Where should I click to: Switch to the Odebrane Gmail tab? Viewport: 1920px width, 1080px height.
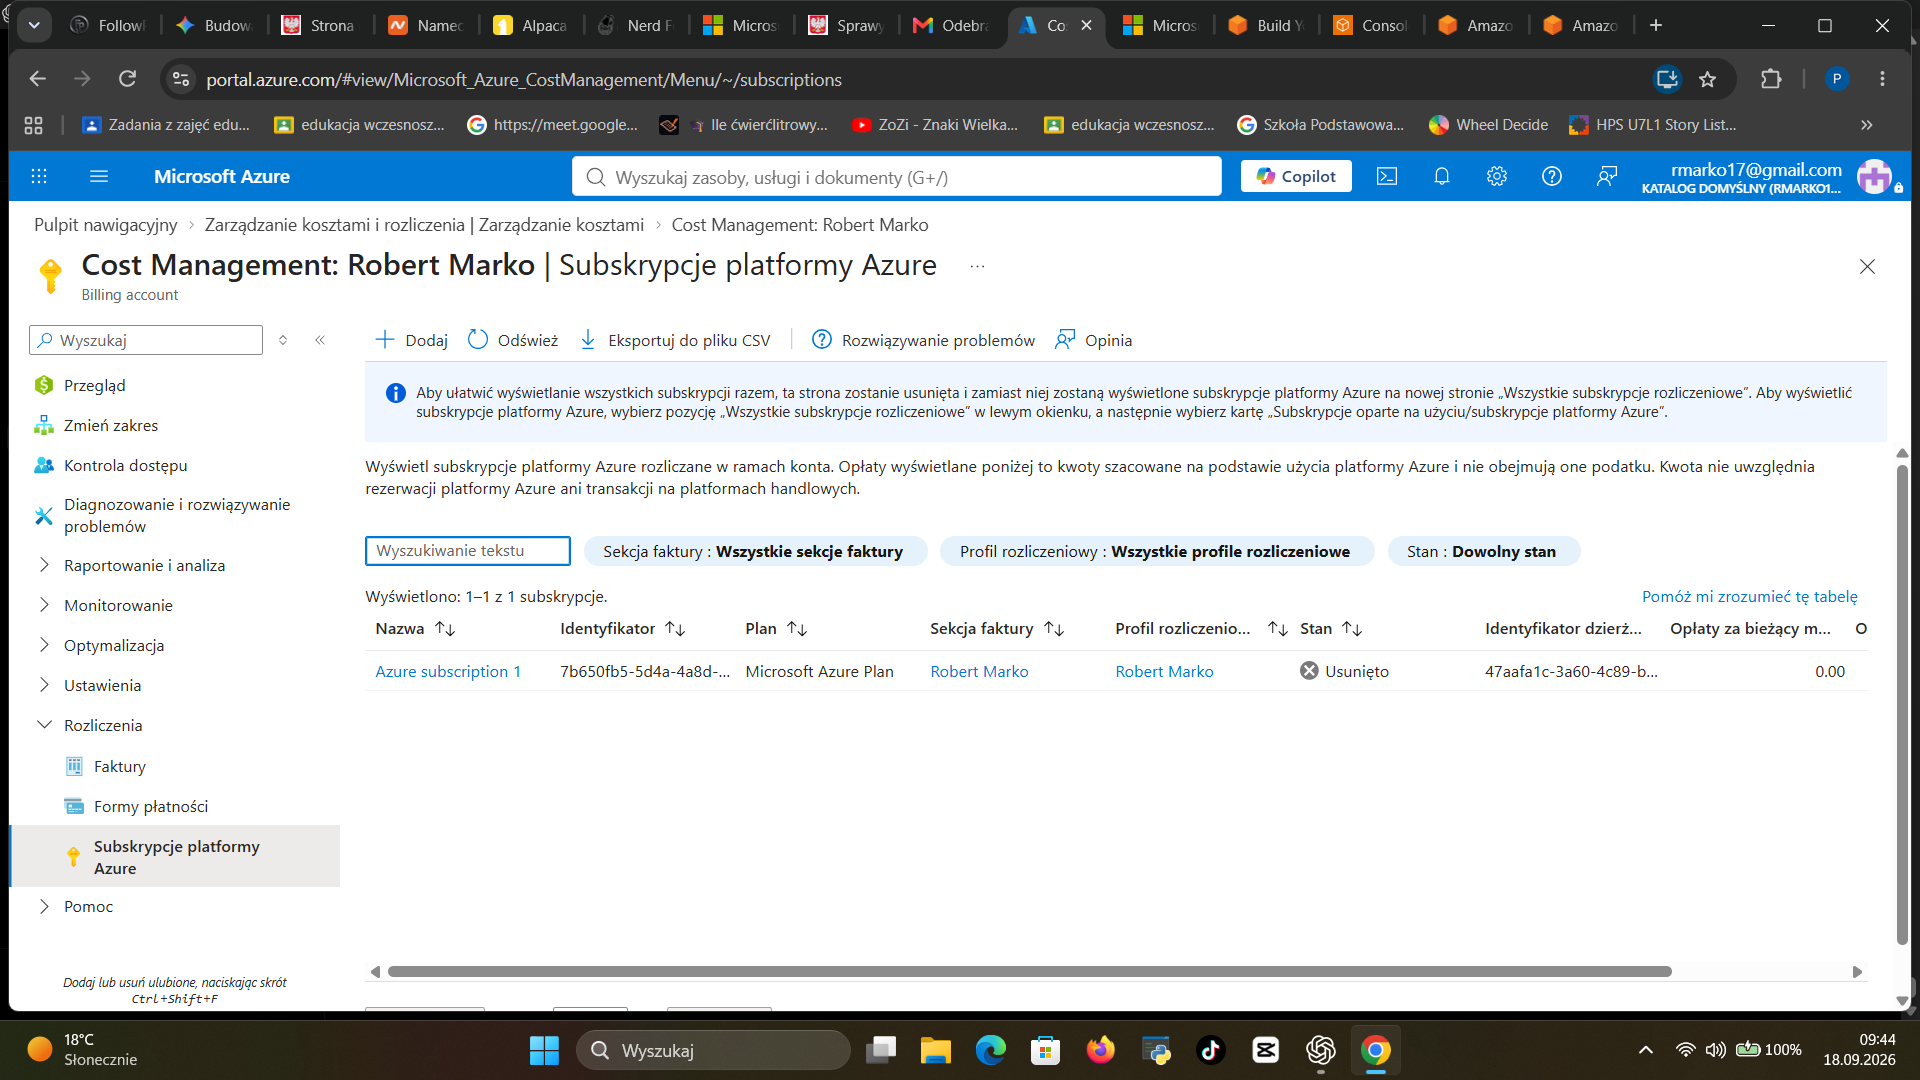[x=950, y=25]
